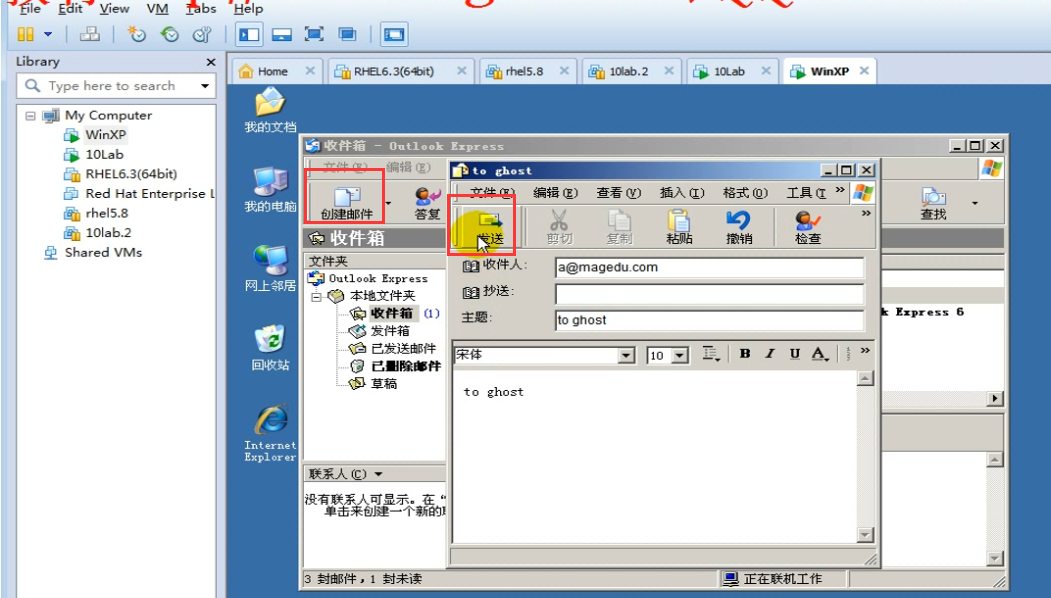
Task: Click the library 'Type here to search' box
Action: (111, 86)
